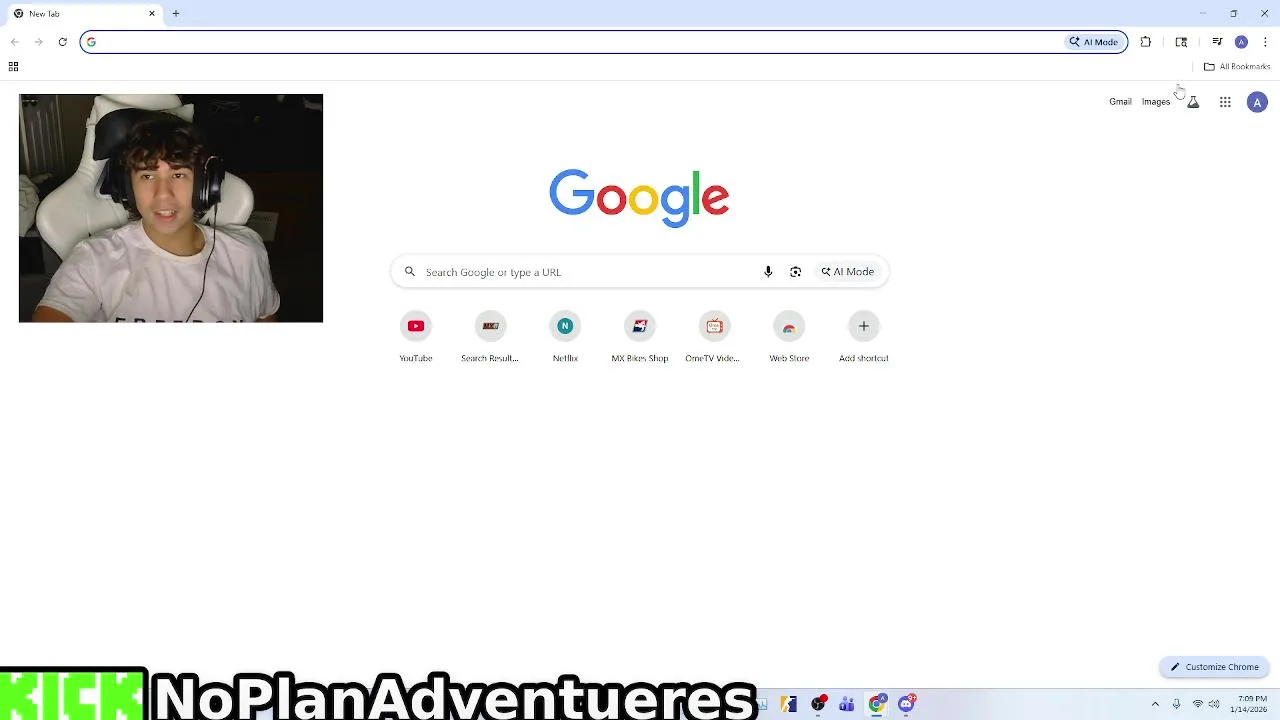Open the All Bookmarks folder

1237,67
